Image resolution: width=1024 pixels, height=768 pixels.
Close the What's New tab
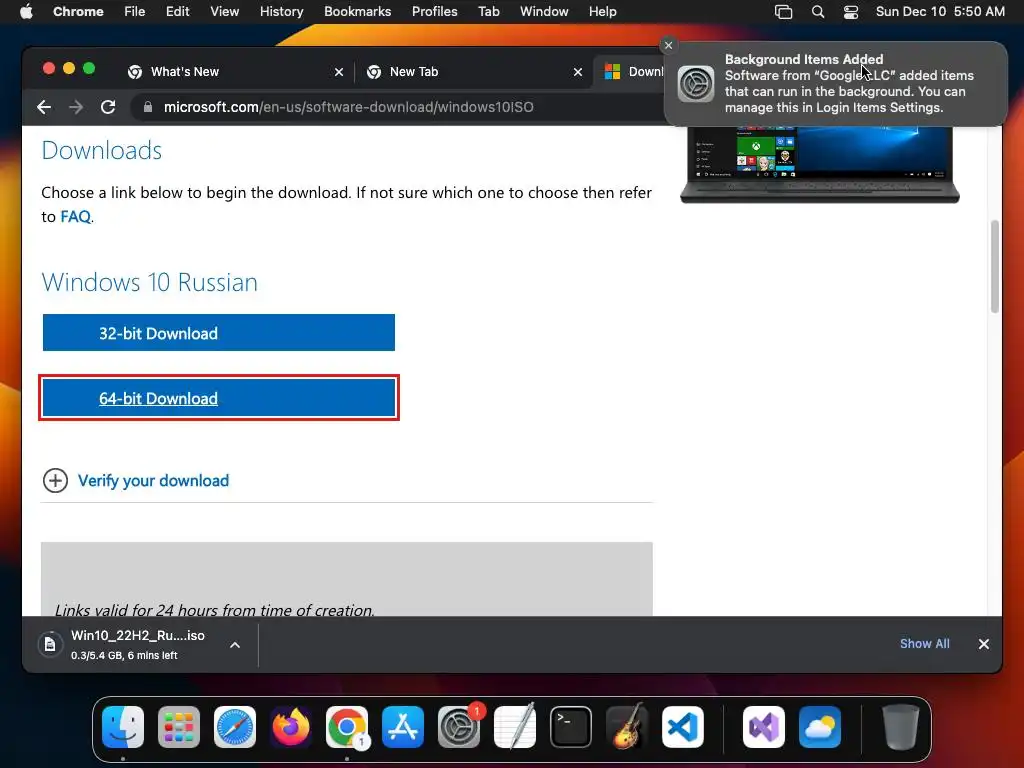click(339, 72)
